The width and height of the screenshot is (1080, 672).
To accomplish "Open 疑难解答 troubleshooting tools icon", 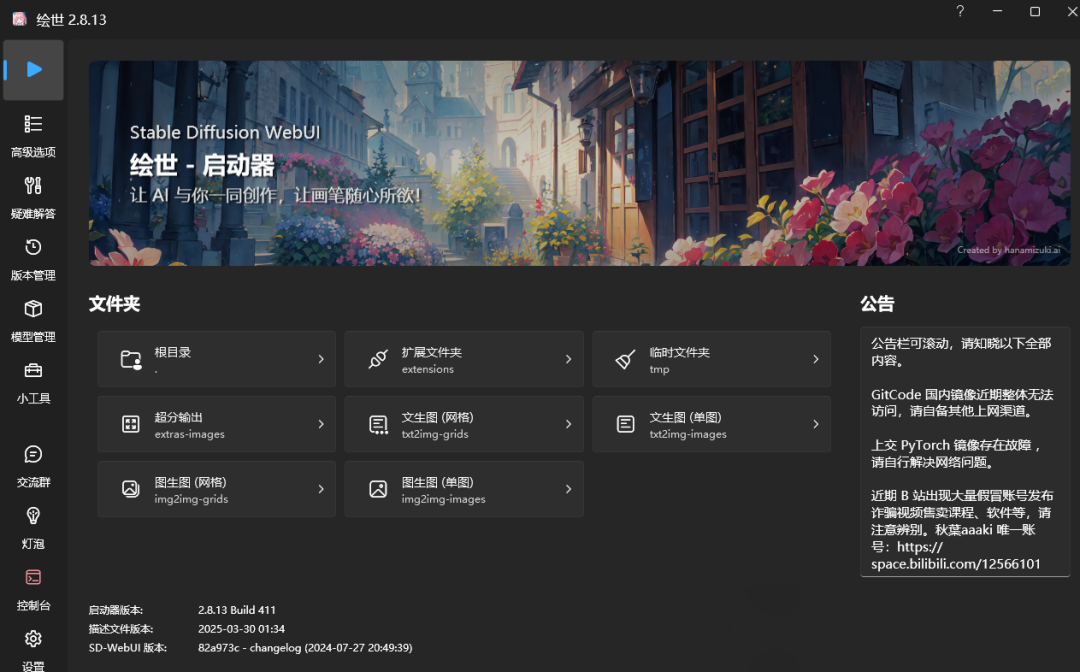I will pos(33,185).
